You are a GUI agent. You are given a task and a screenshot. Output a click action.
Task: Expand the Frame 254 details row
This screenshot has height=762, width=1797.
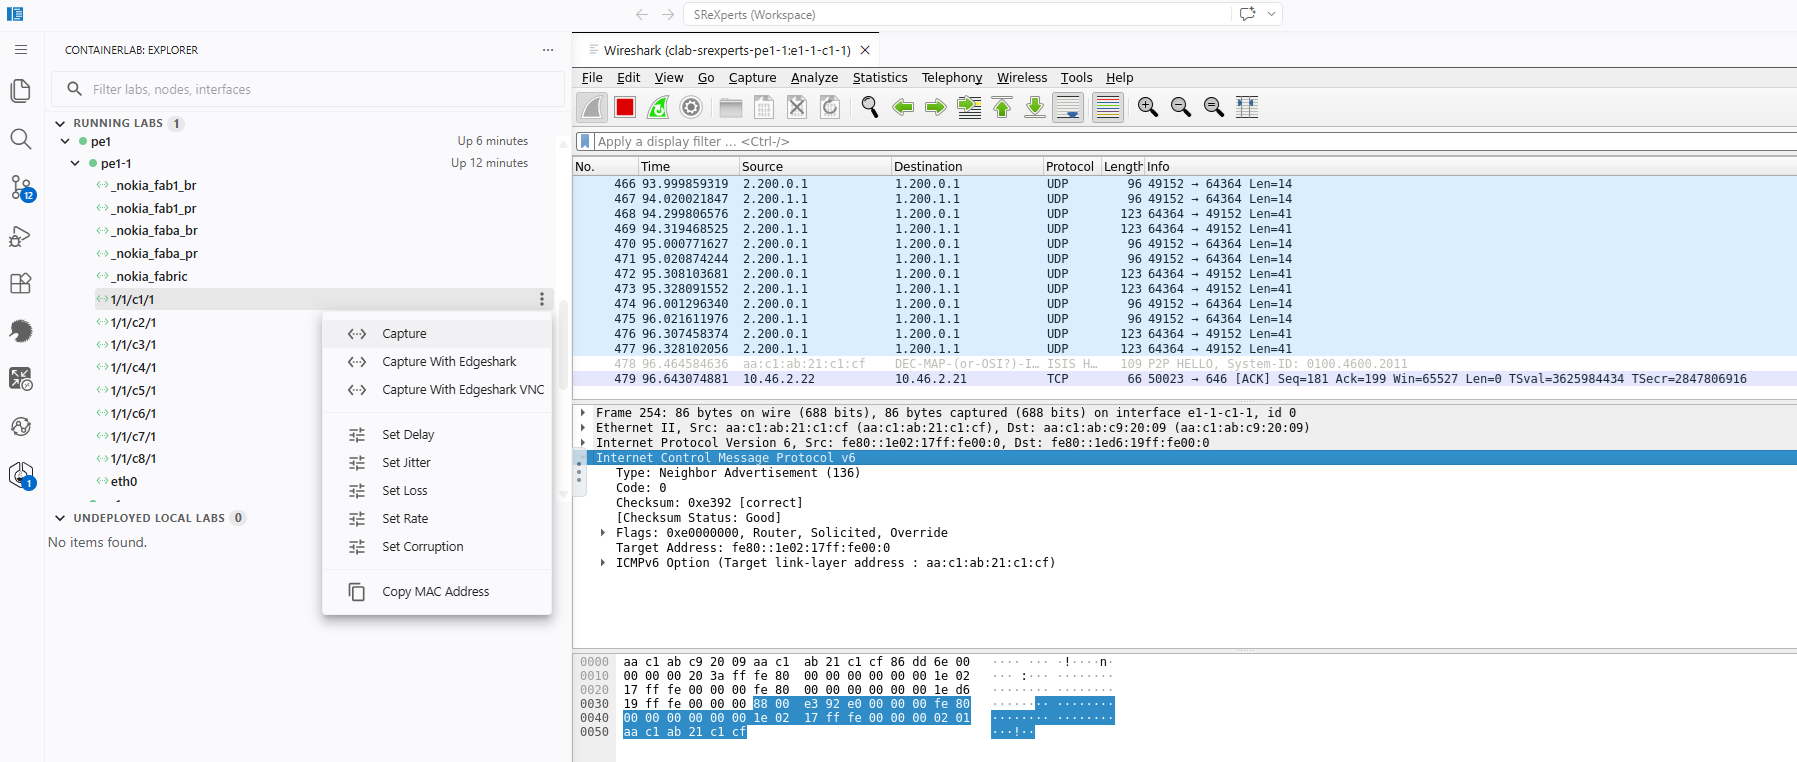click(x=583, y=412)
